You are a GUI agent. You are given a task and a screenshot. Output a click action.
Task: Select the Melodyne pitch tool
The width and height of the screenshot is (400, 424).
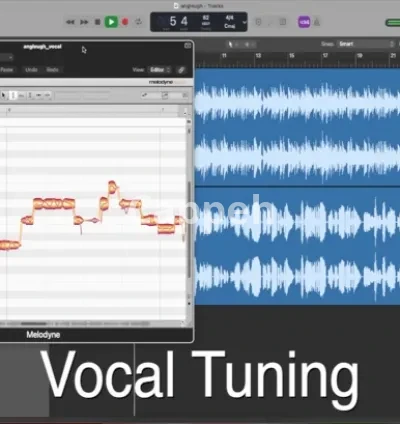(13, 96)
